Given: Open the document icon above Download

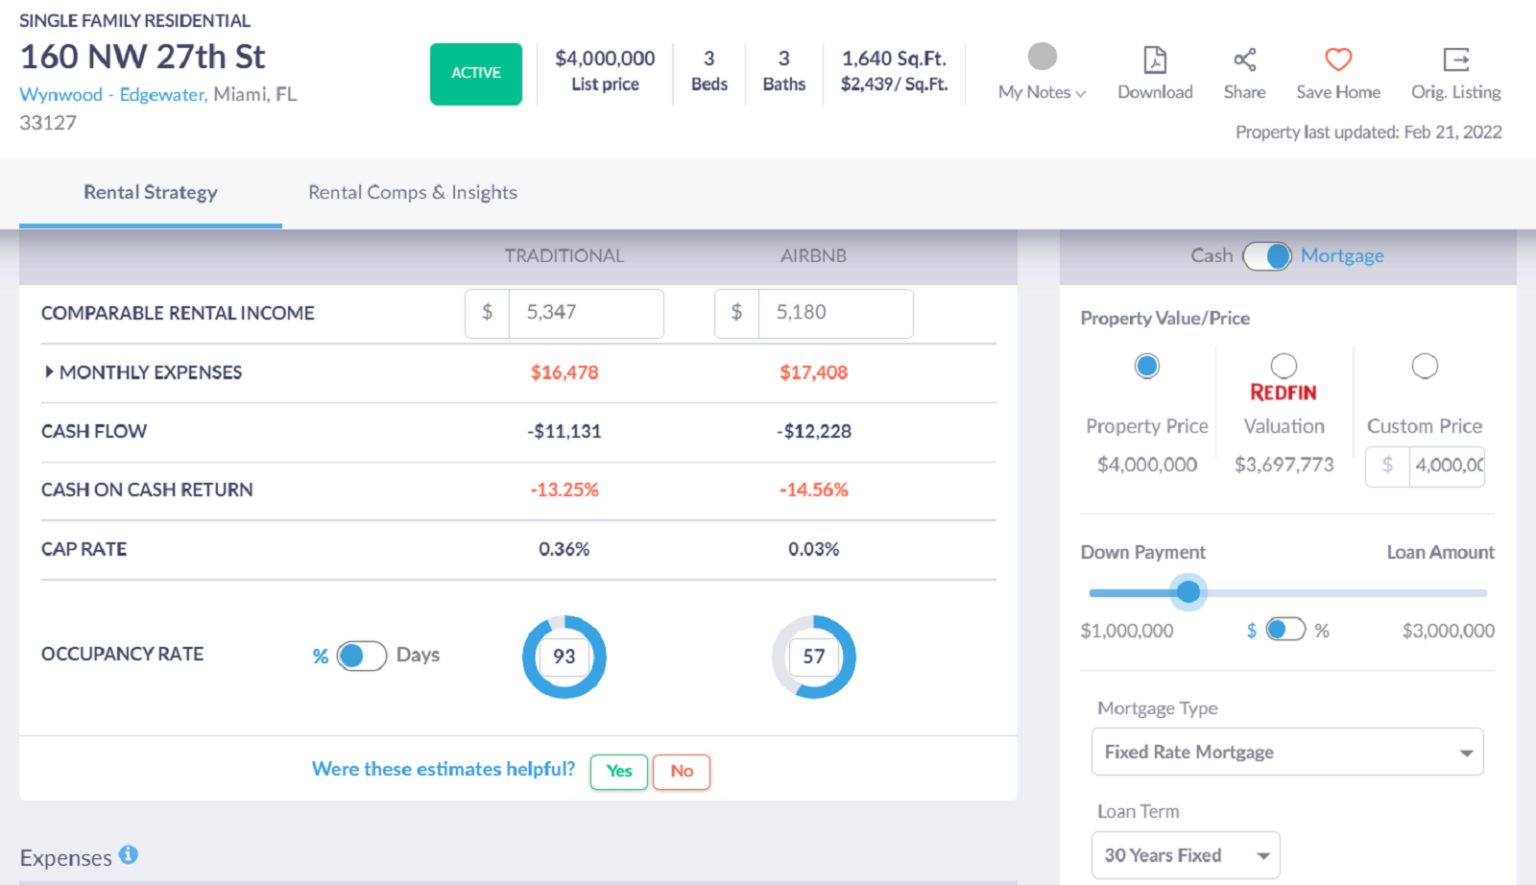Looking at the screenshot, I should [x=1155, y=60].
